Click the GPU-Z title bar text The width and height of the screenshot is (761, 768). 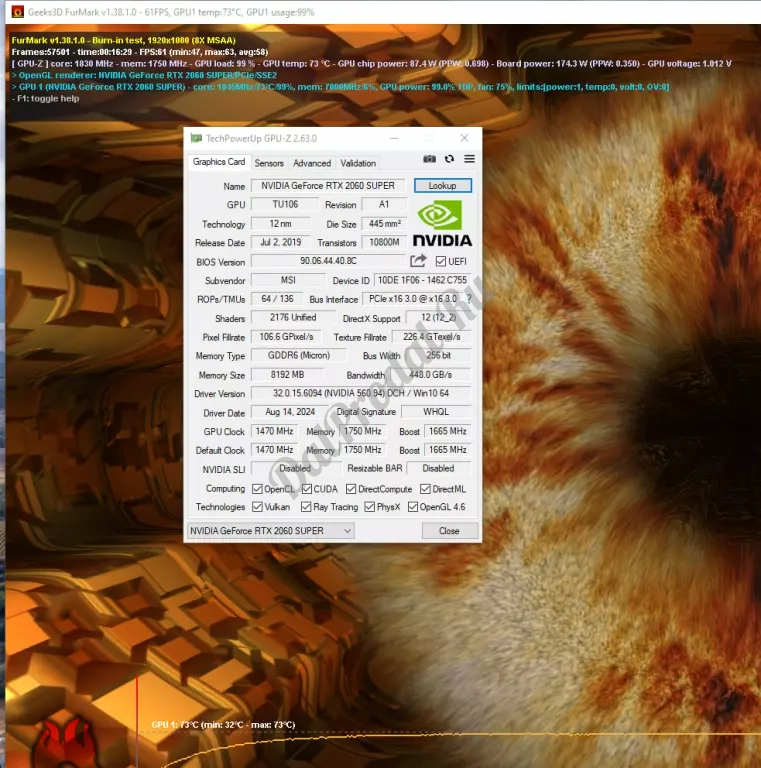pos(262,139)
